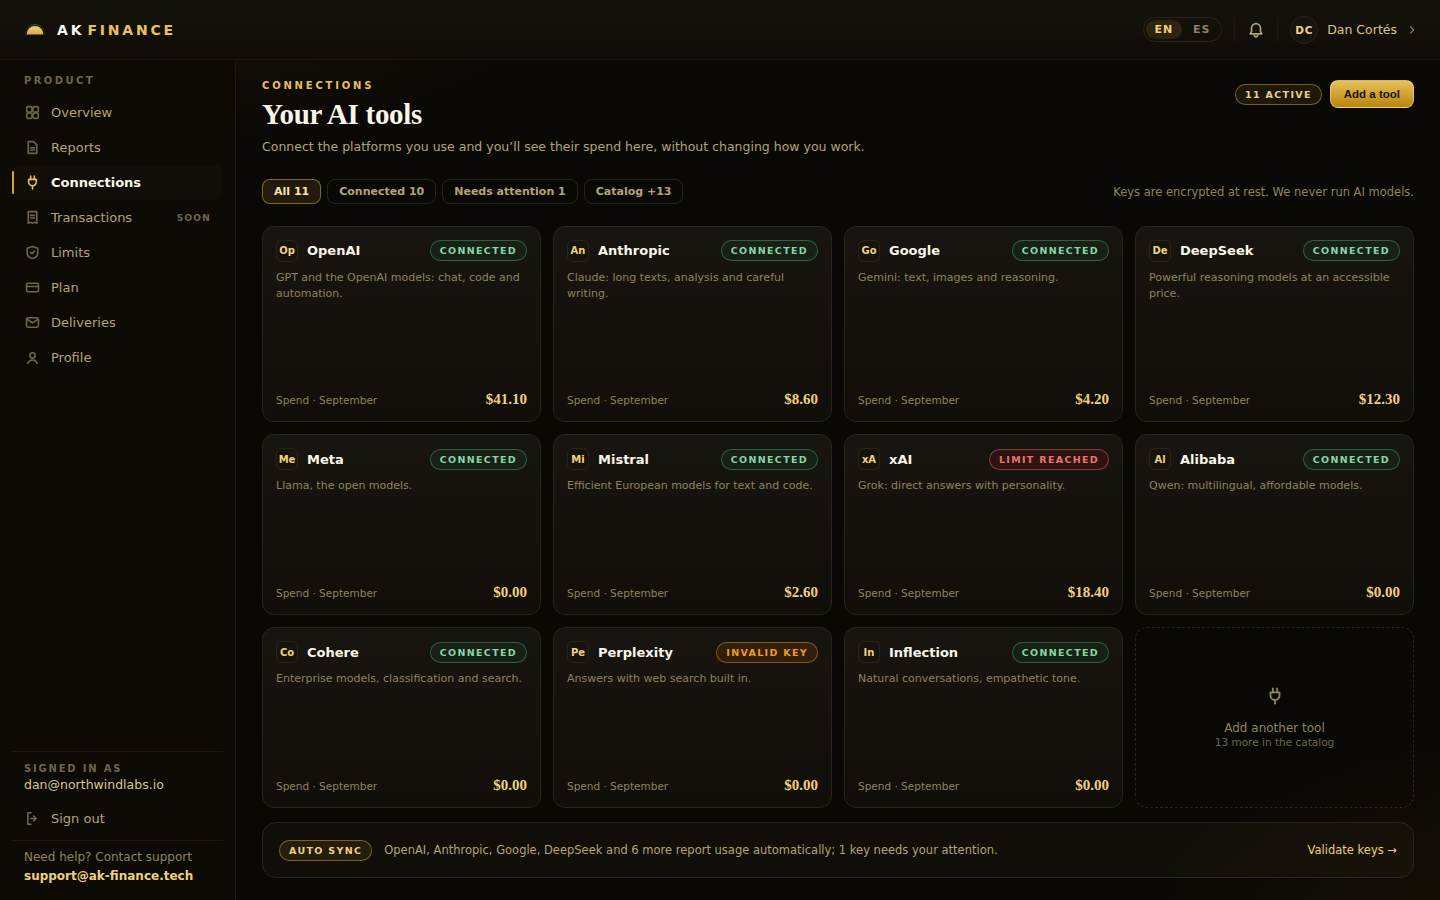Click the dan@northwindlabs.io account email
Viewport: 1440px width, 900px height.
[x=94, y=785]
